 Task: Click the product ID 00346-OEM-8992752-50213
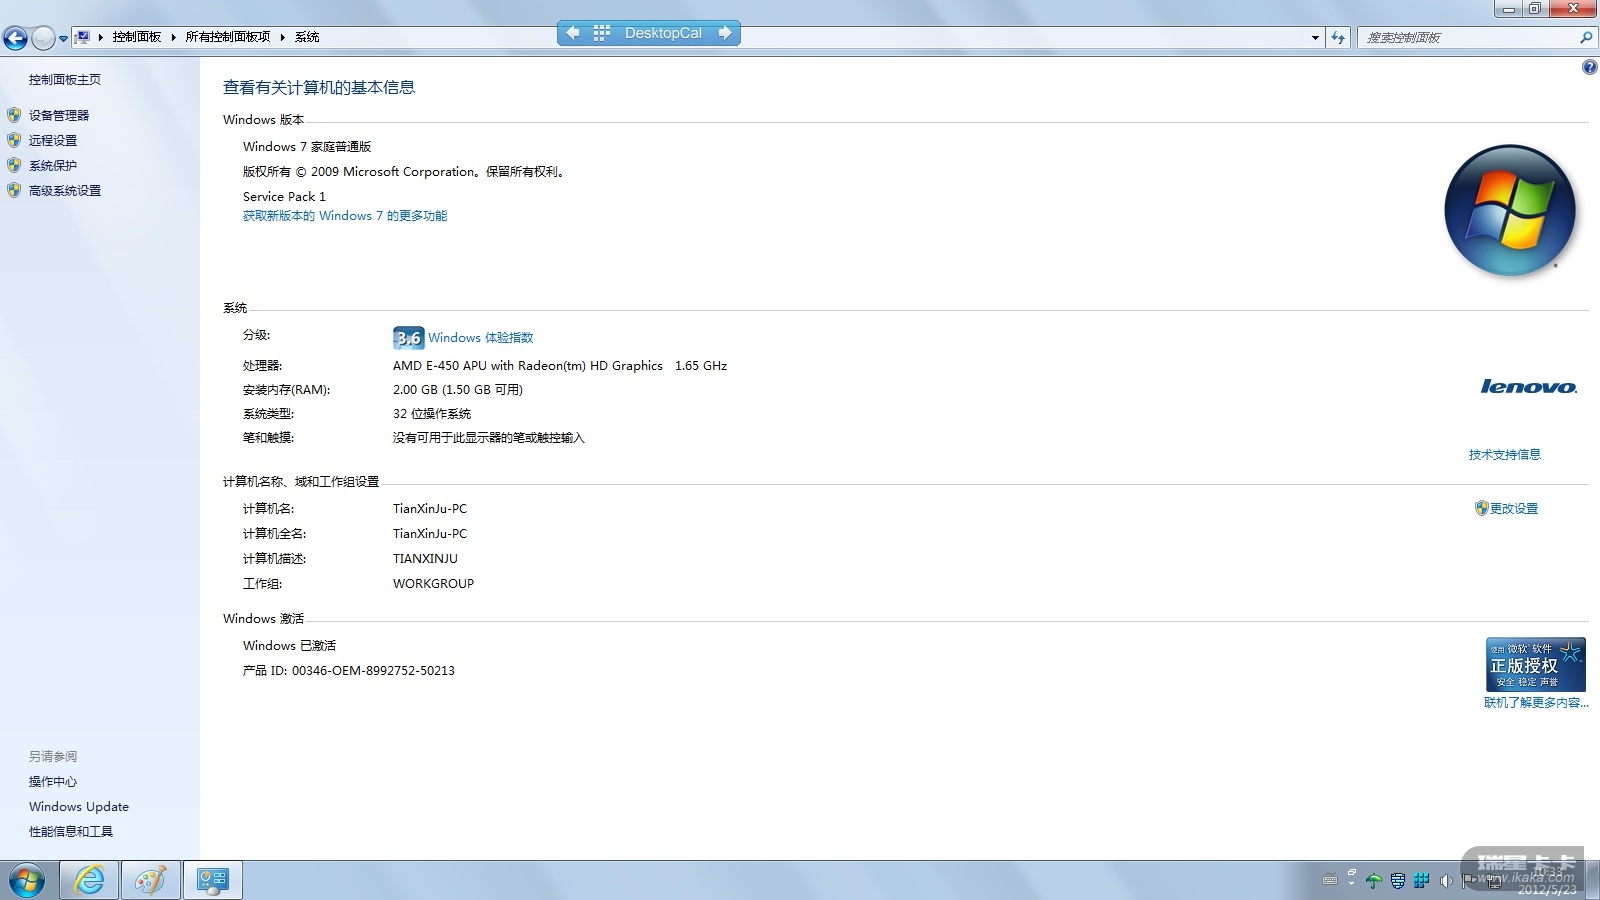coord(373,671)
